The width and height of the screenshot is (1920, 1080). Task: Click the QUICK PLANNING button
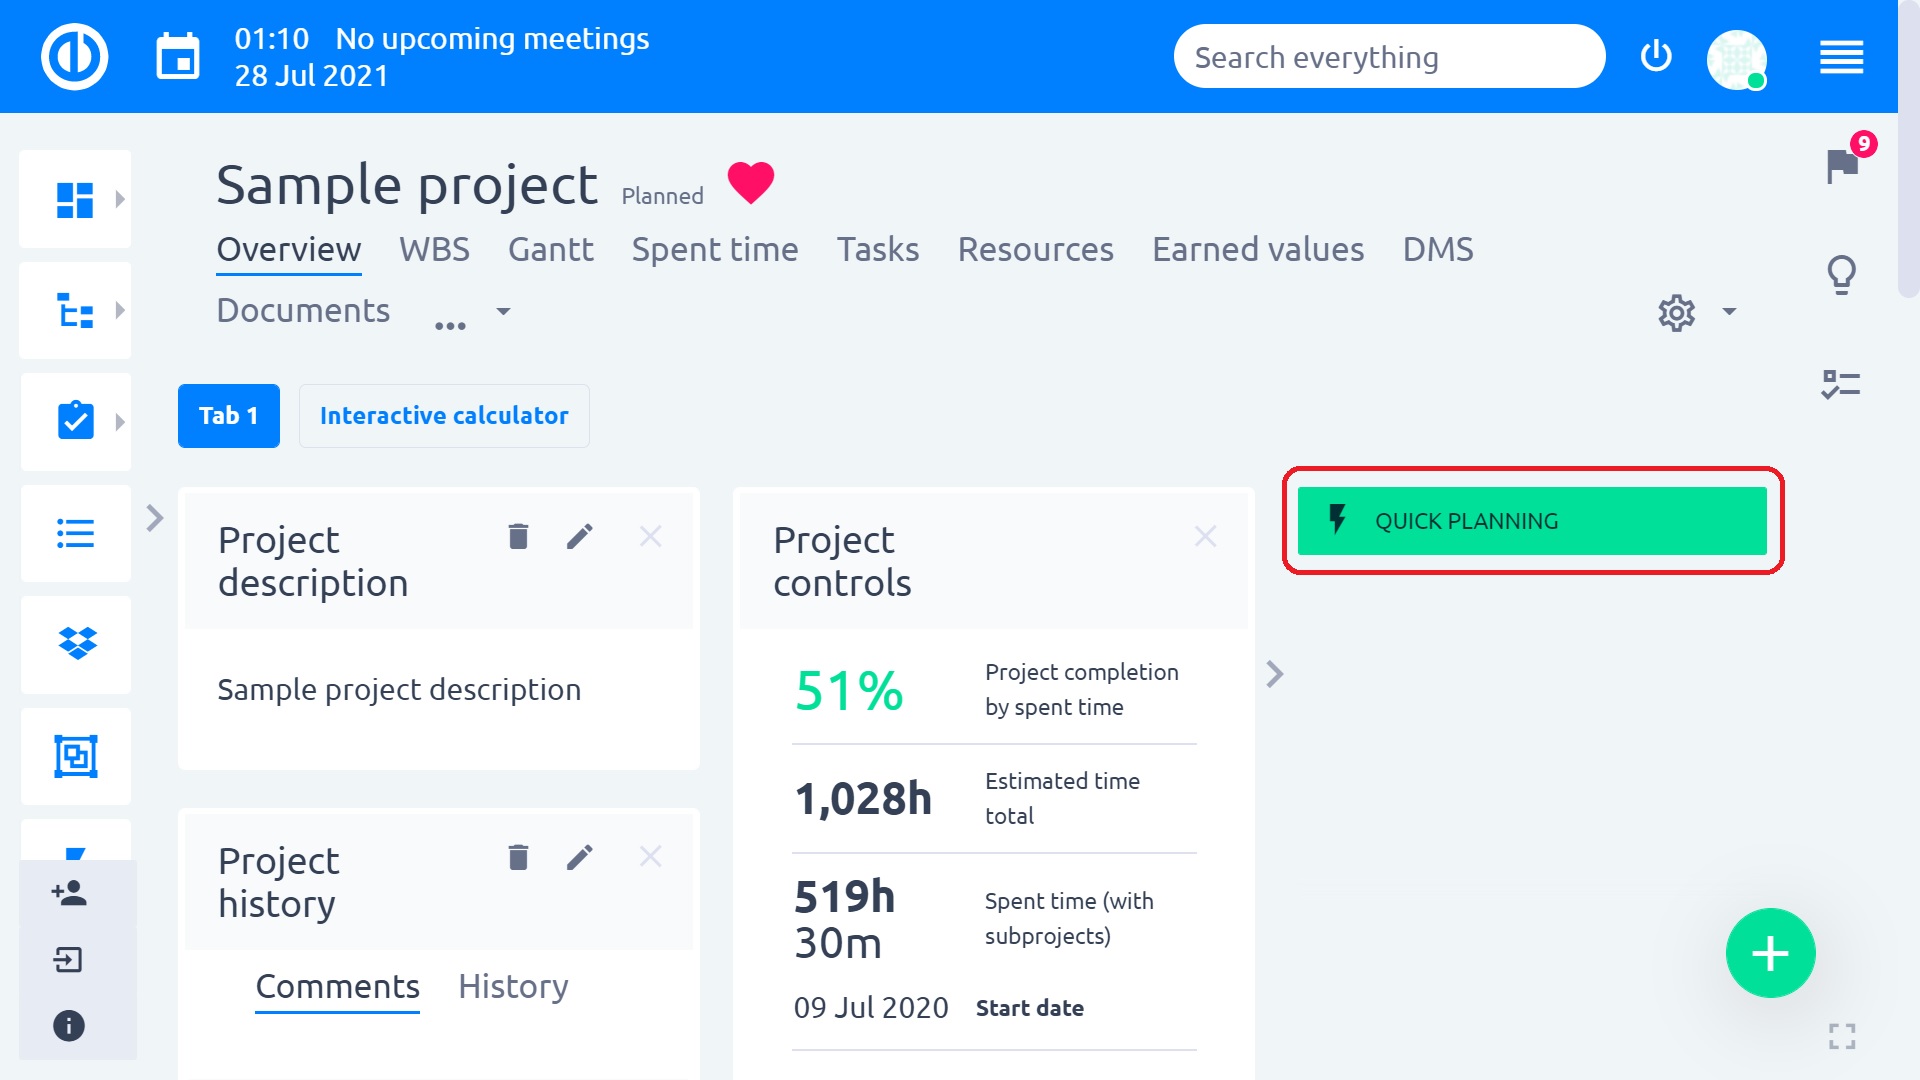(1532, 521)
